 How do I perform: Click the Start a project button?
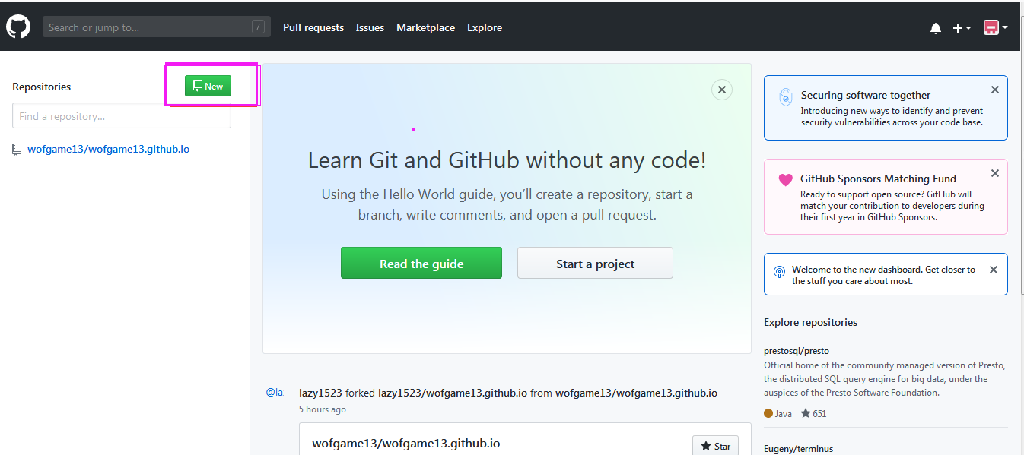pyautogui.click(x=595, y=263)
